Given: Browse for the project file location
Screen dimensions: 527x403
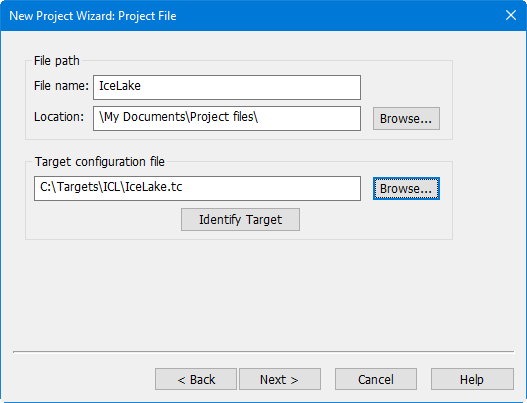Looking at the screenshot, I should point(406,118).
